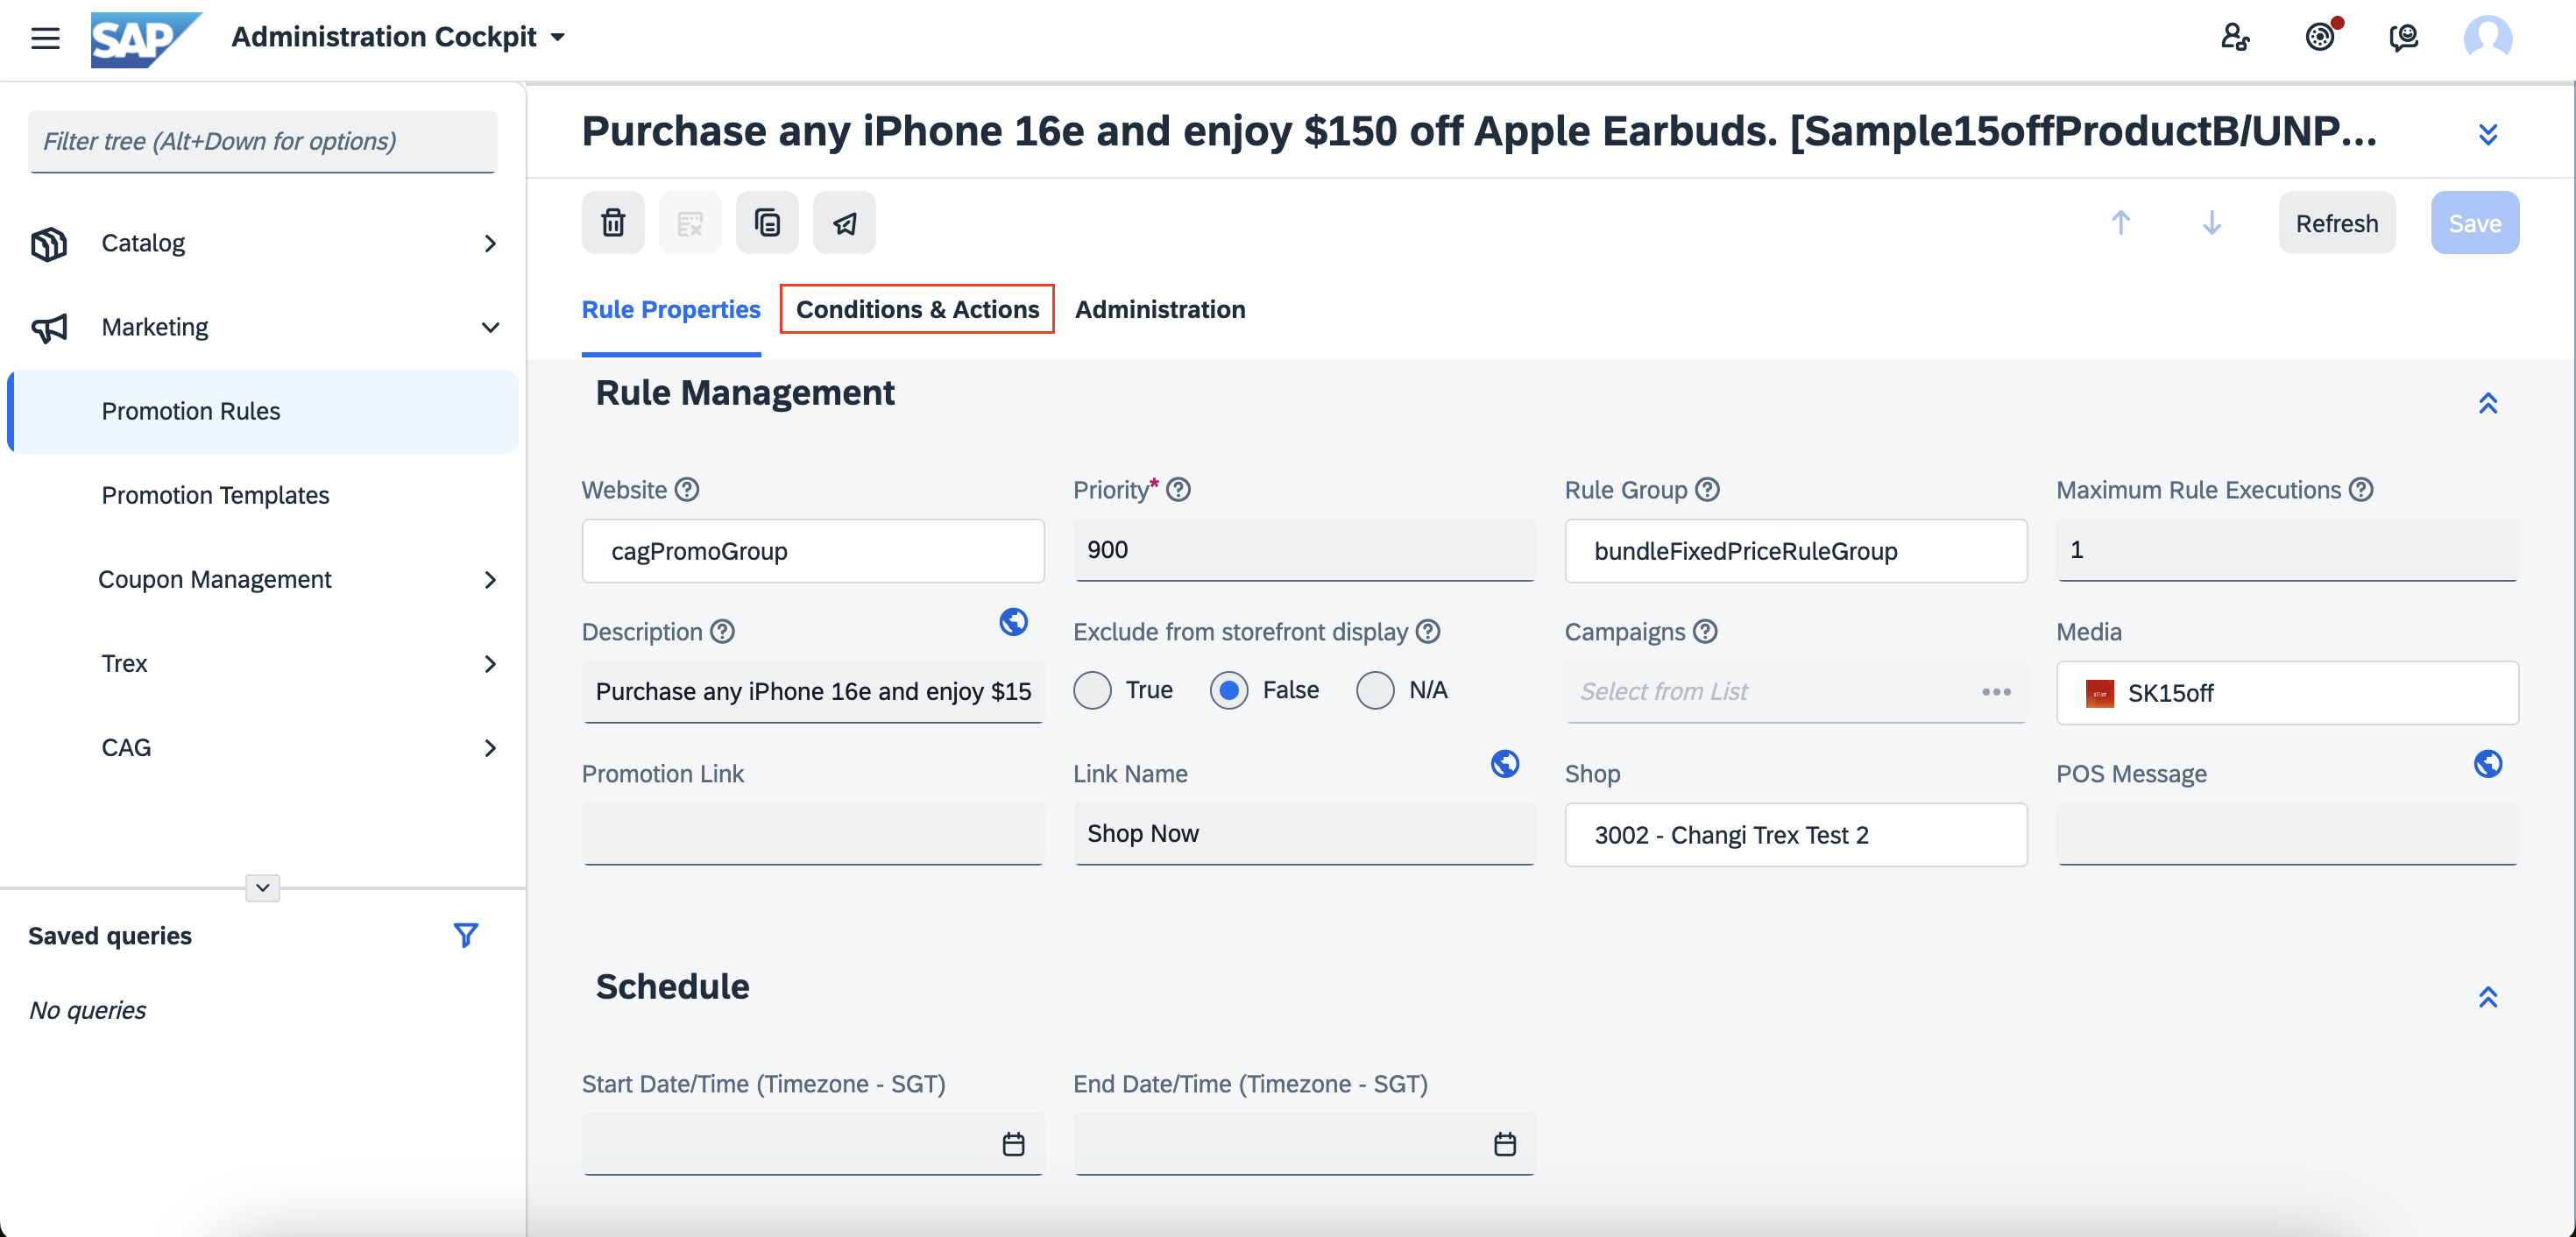This screenshot has width=2576, height=1237.
Task: Select the True radio button
Action: 1092,690
